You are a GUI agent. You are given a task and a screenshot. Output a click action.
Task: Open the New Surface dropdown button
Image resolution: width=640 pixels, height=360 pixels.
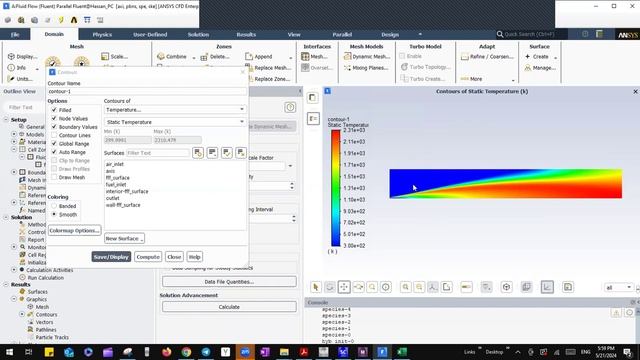124,238
